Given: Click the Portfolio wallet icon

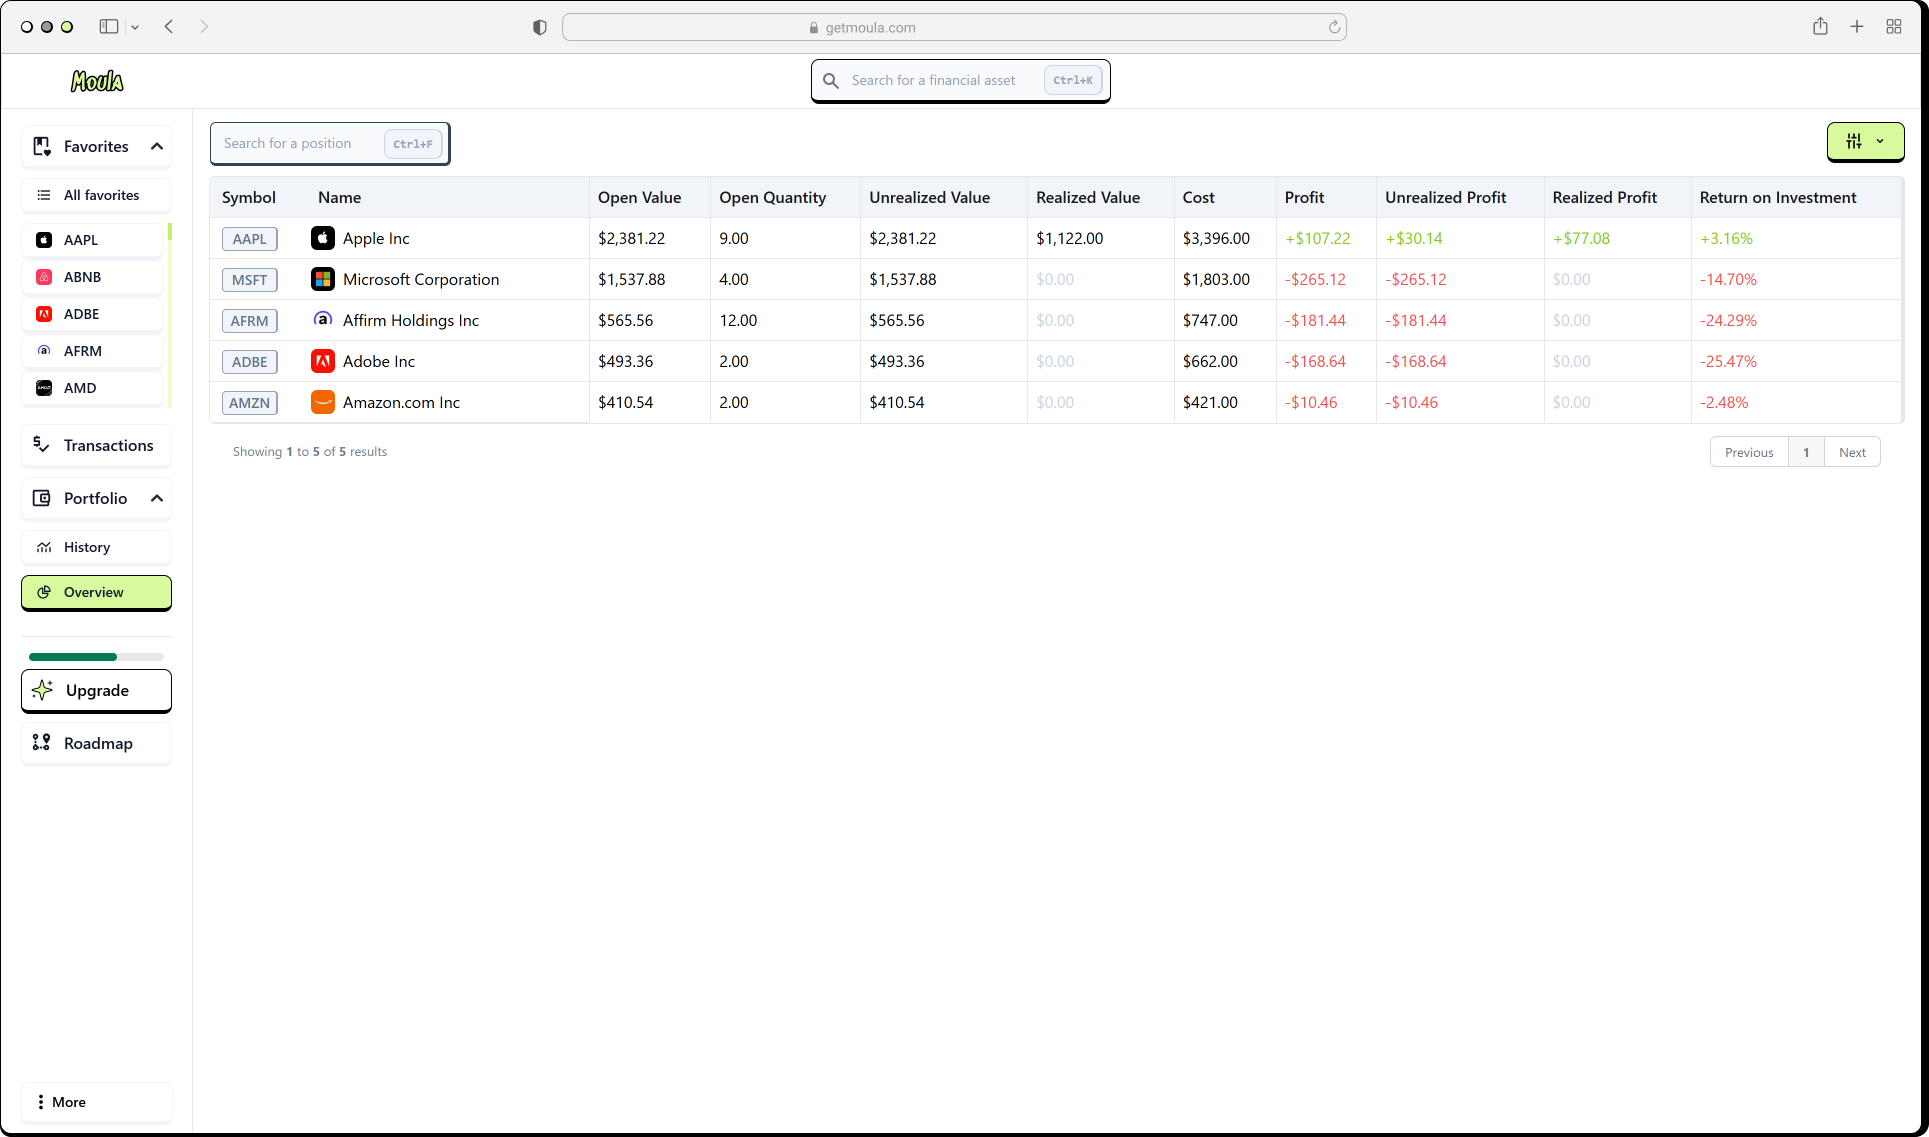Looking at the screenshot, I should click(x=41, y=498).
